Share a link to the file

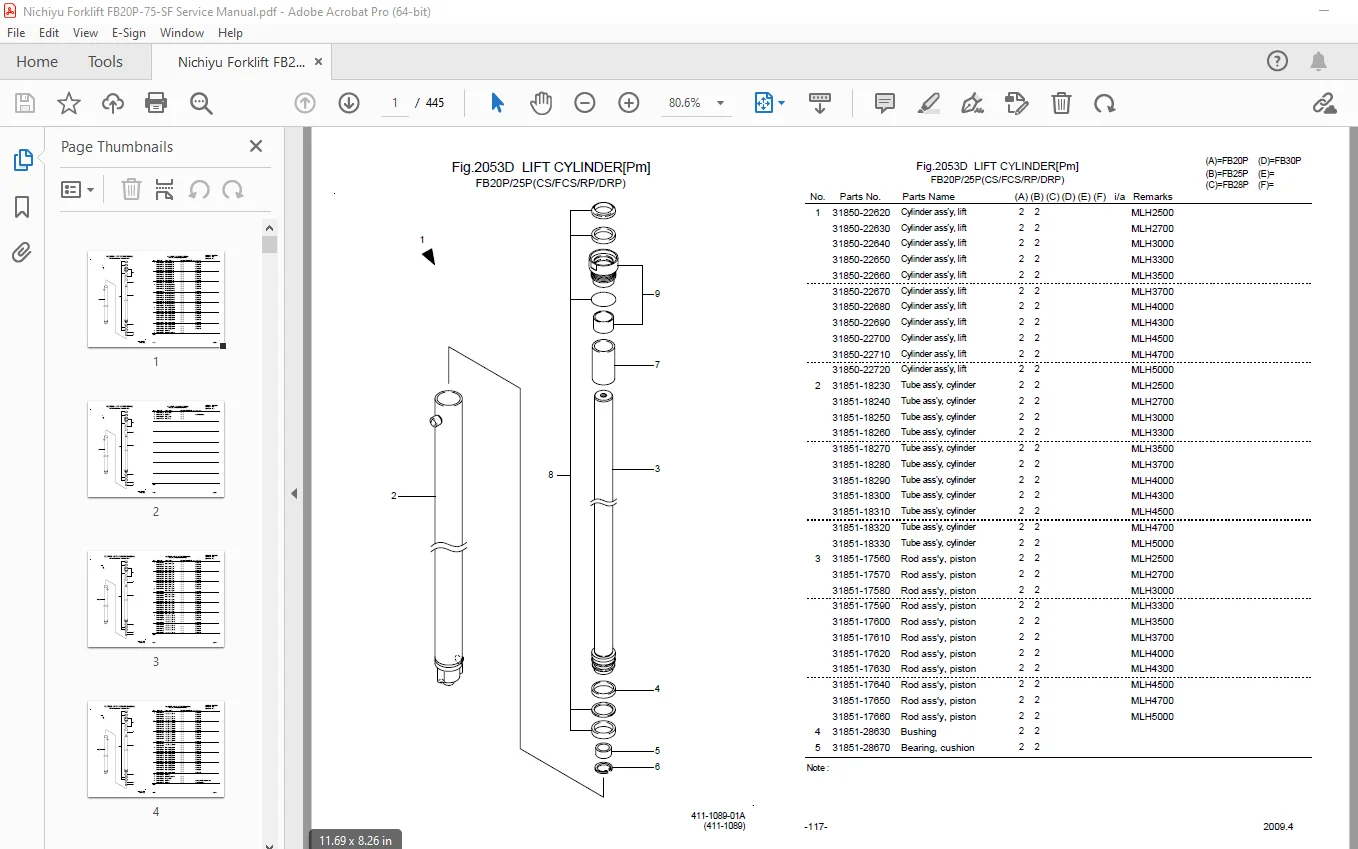coord(1325,103)
